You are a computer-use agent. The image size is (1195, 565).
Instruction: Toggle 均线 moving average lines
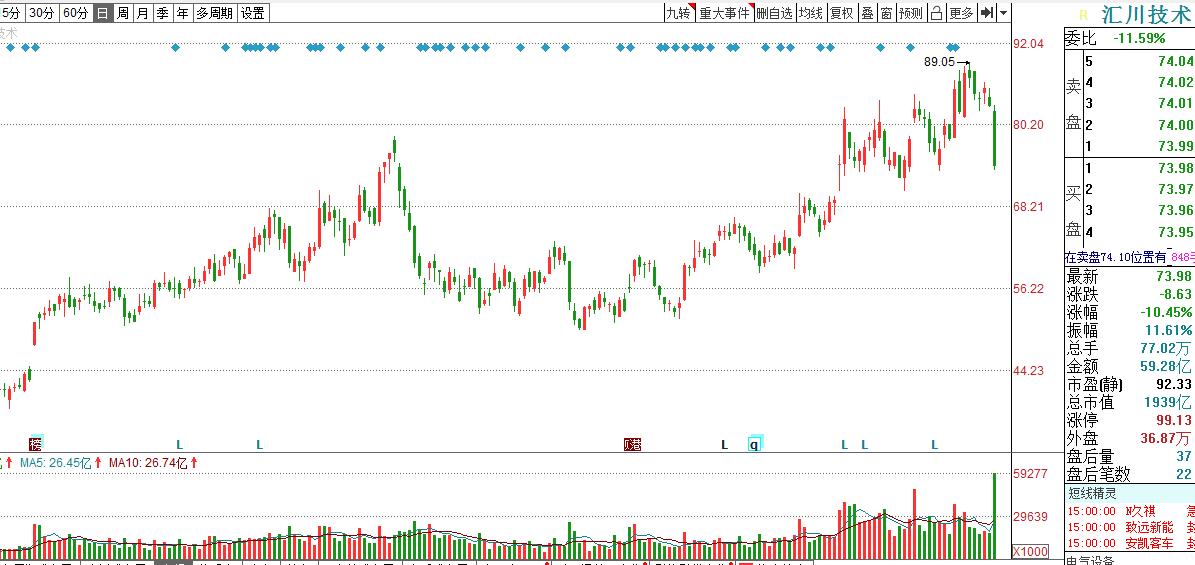811,12
